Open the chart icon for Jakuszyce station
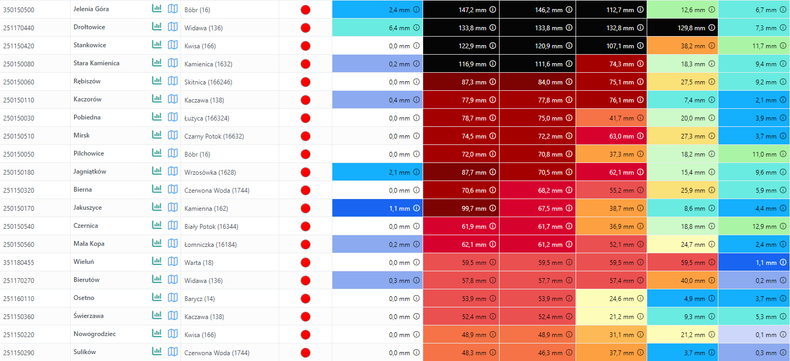The width and height of the screenshot is (790, 361). (157, 208)
